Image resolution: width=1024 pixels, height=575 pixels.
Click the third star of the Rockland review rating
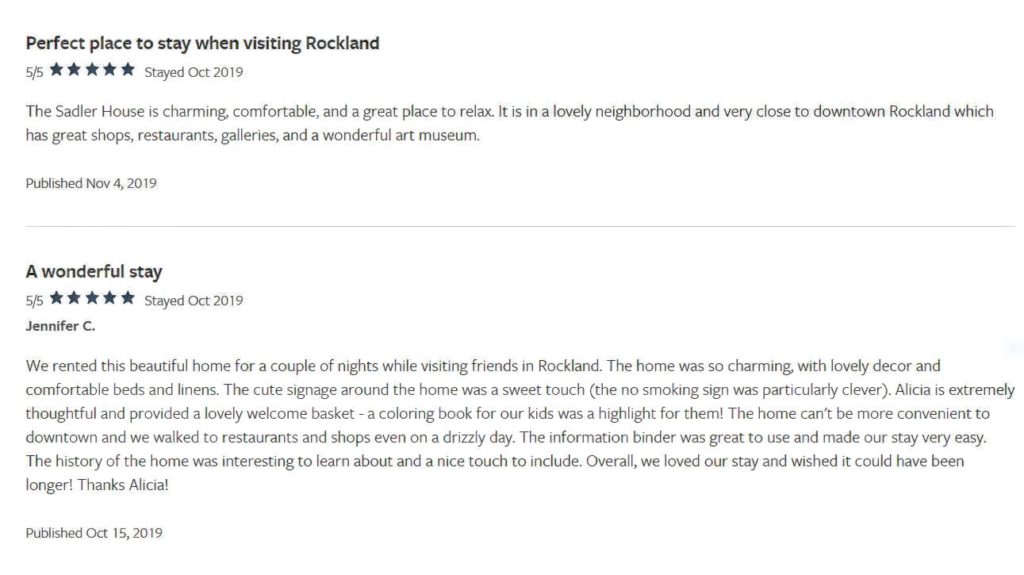click(x=92, y=69)
